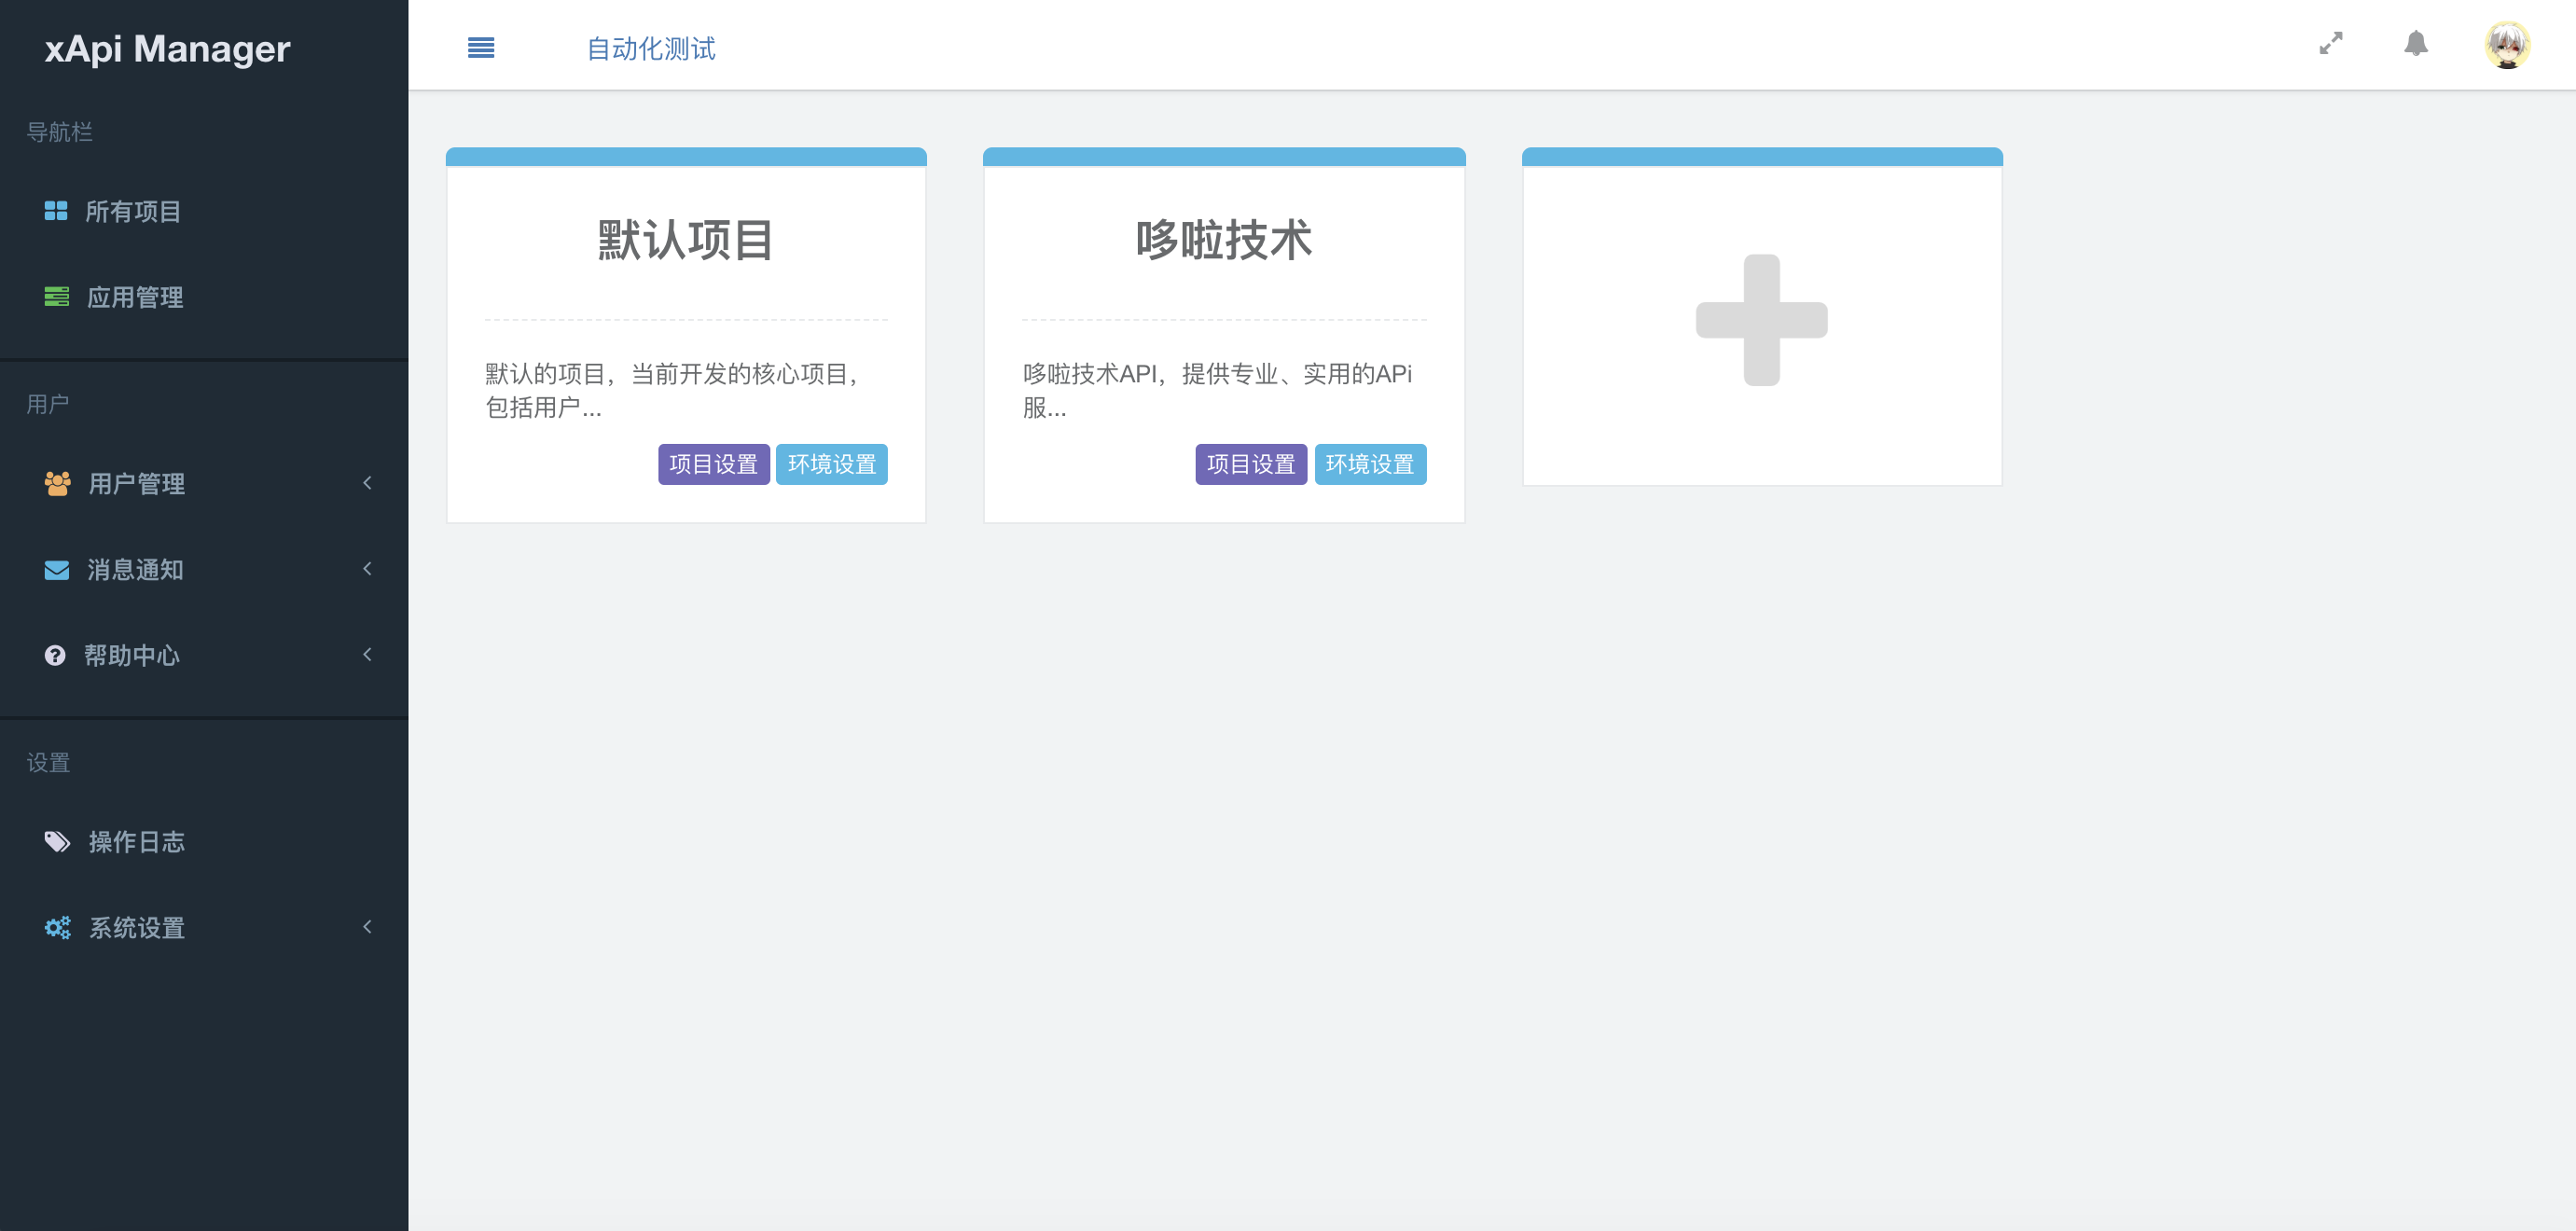Click the 应用管理 server icon
The width and height of the screenshot is (2576, 1231).
tap(57, 297)
